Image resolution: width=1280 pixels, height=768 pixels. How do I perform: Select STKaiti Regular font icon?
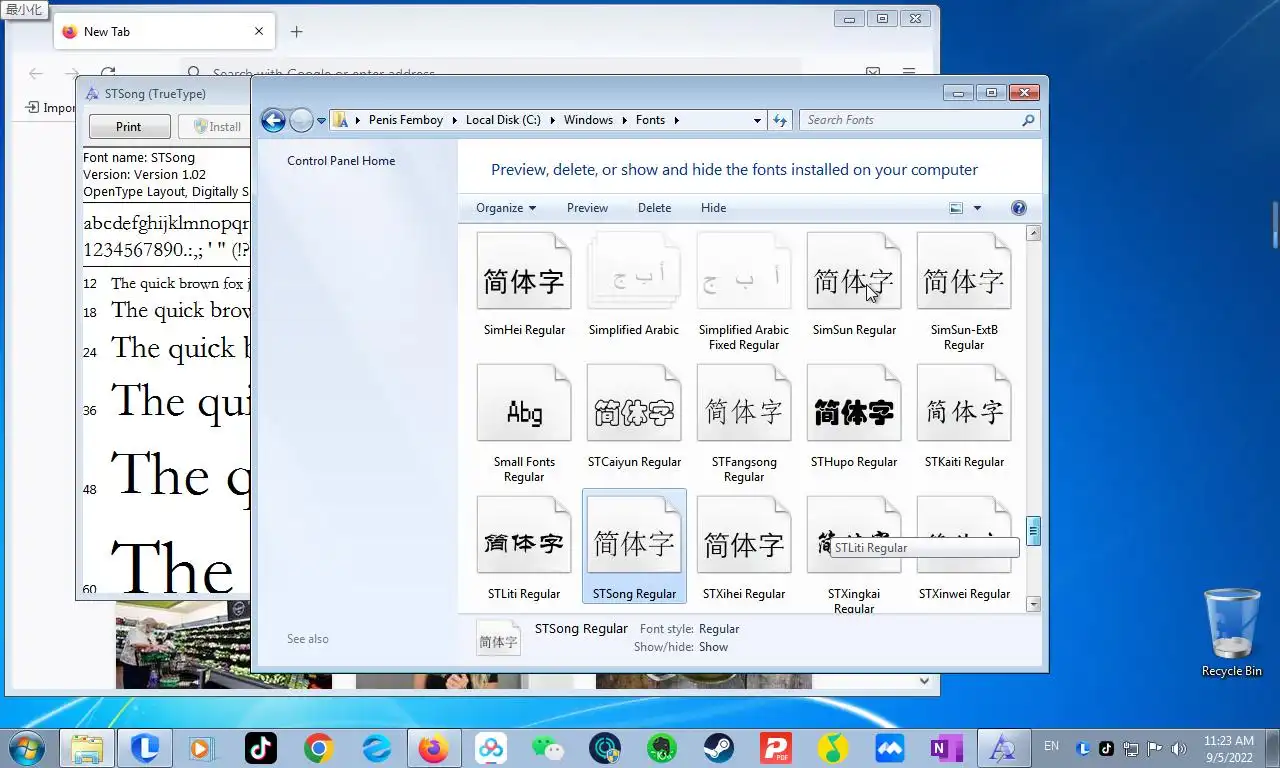tap(964, 404)
